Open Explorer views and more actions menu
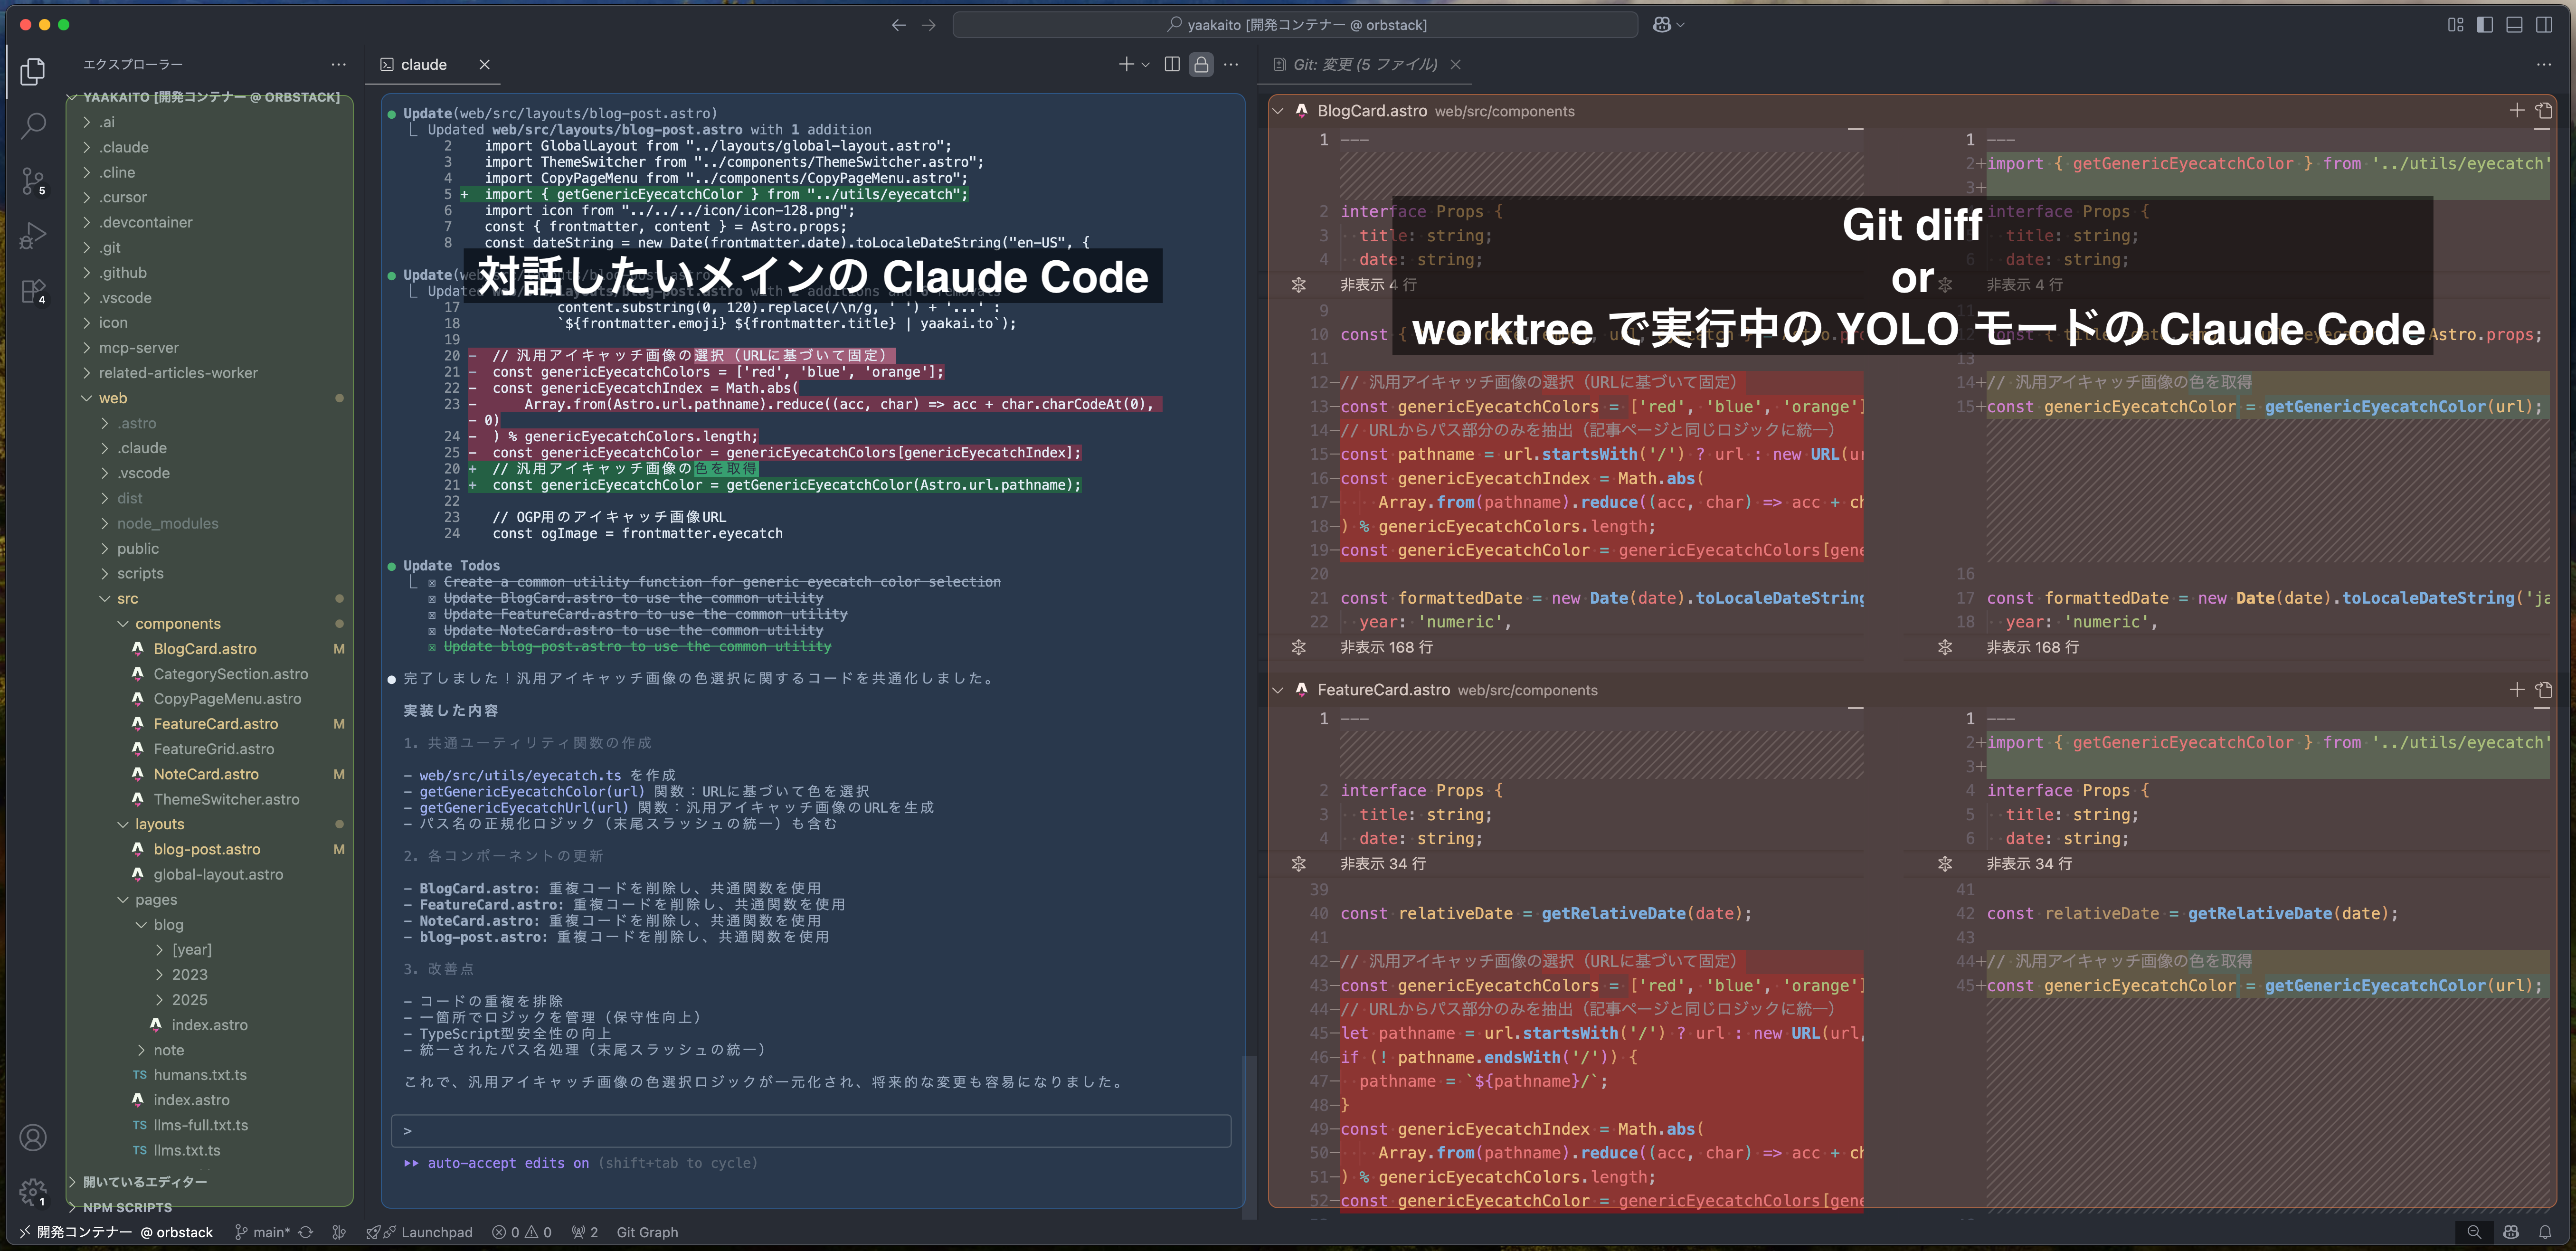 (x=339, y=64)
